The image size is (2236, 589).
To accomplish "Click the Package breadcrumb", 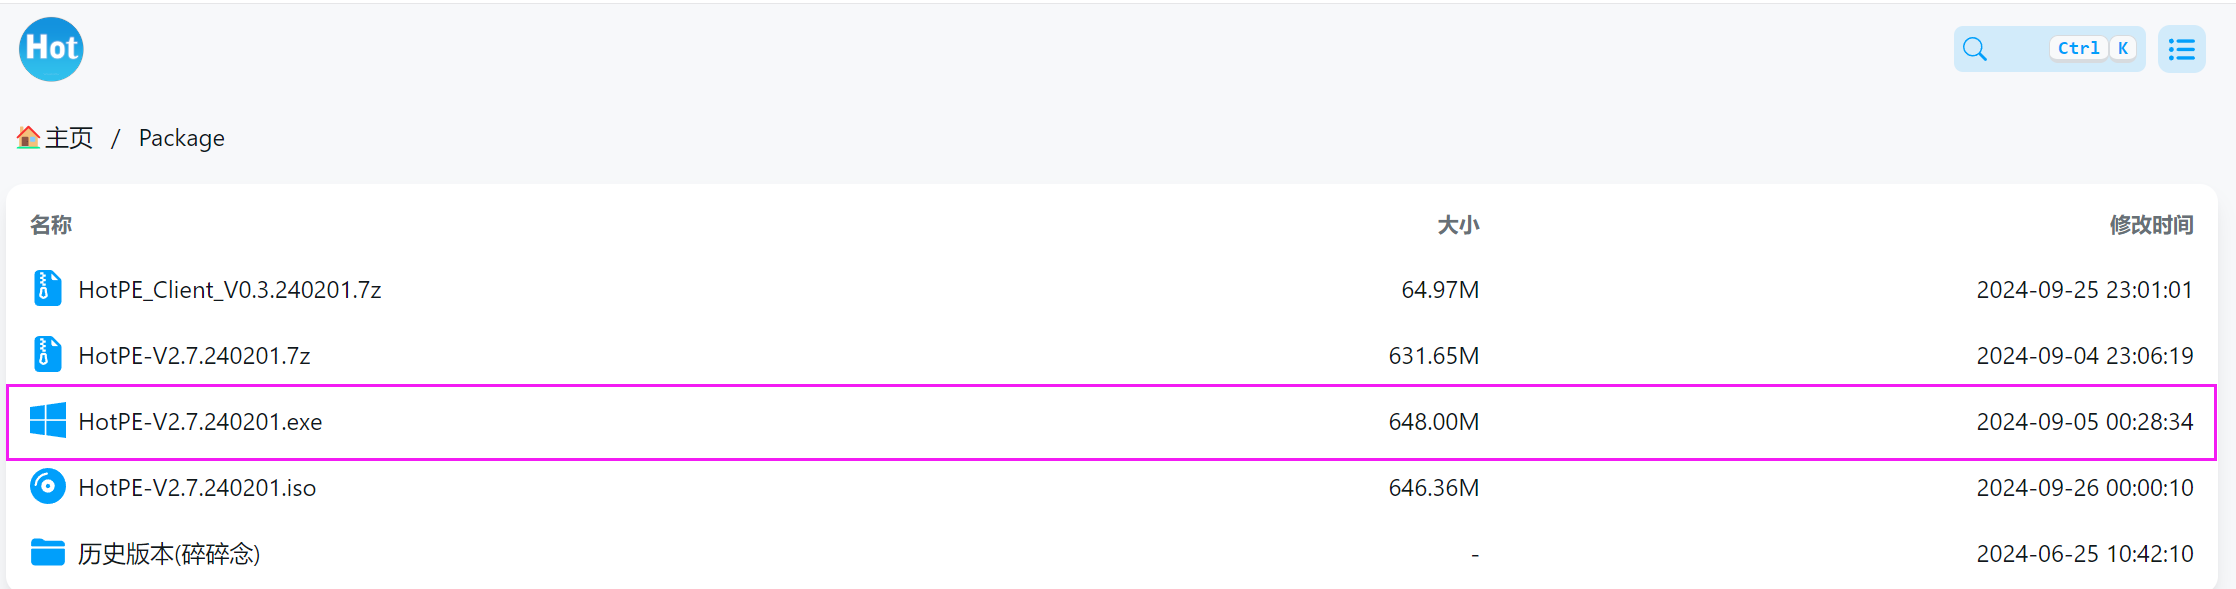I will pos(181,138).
